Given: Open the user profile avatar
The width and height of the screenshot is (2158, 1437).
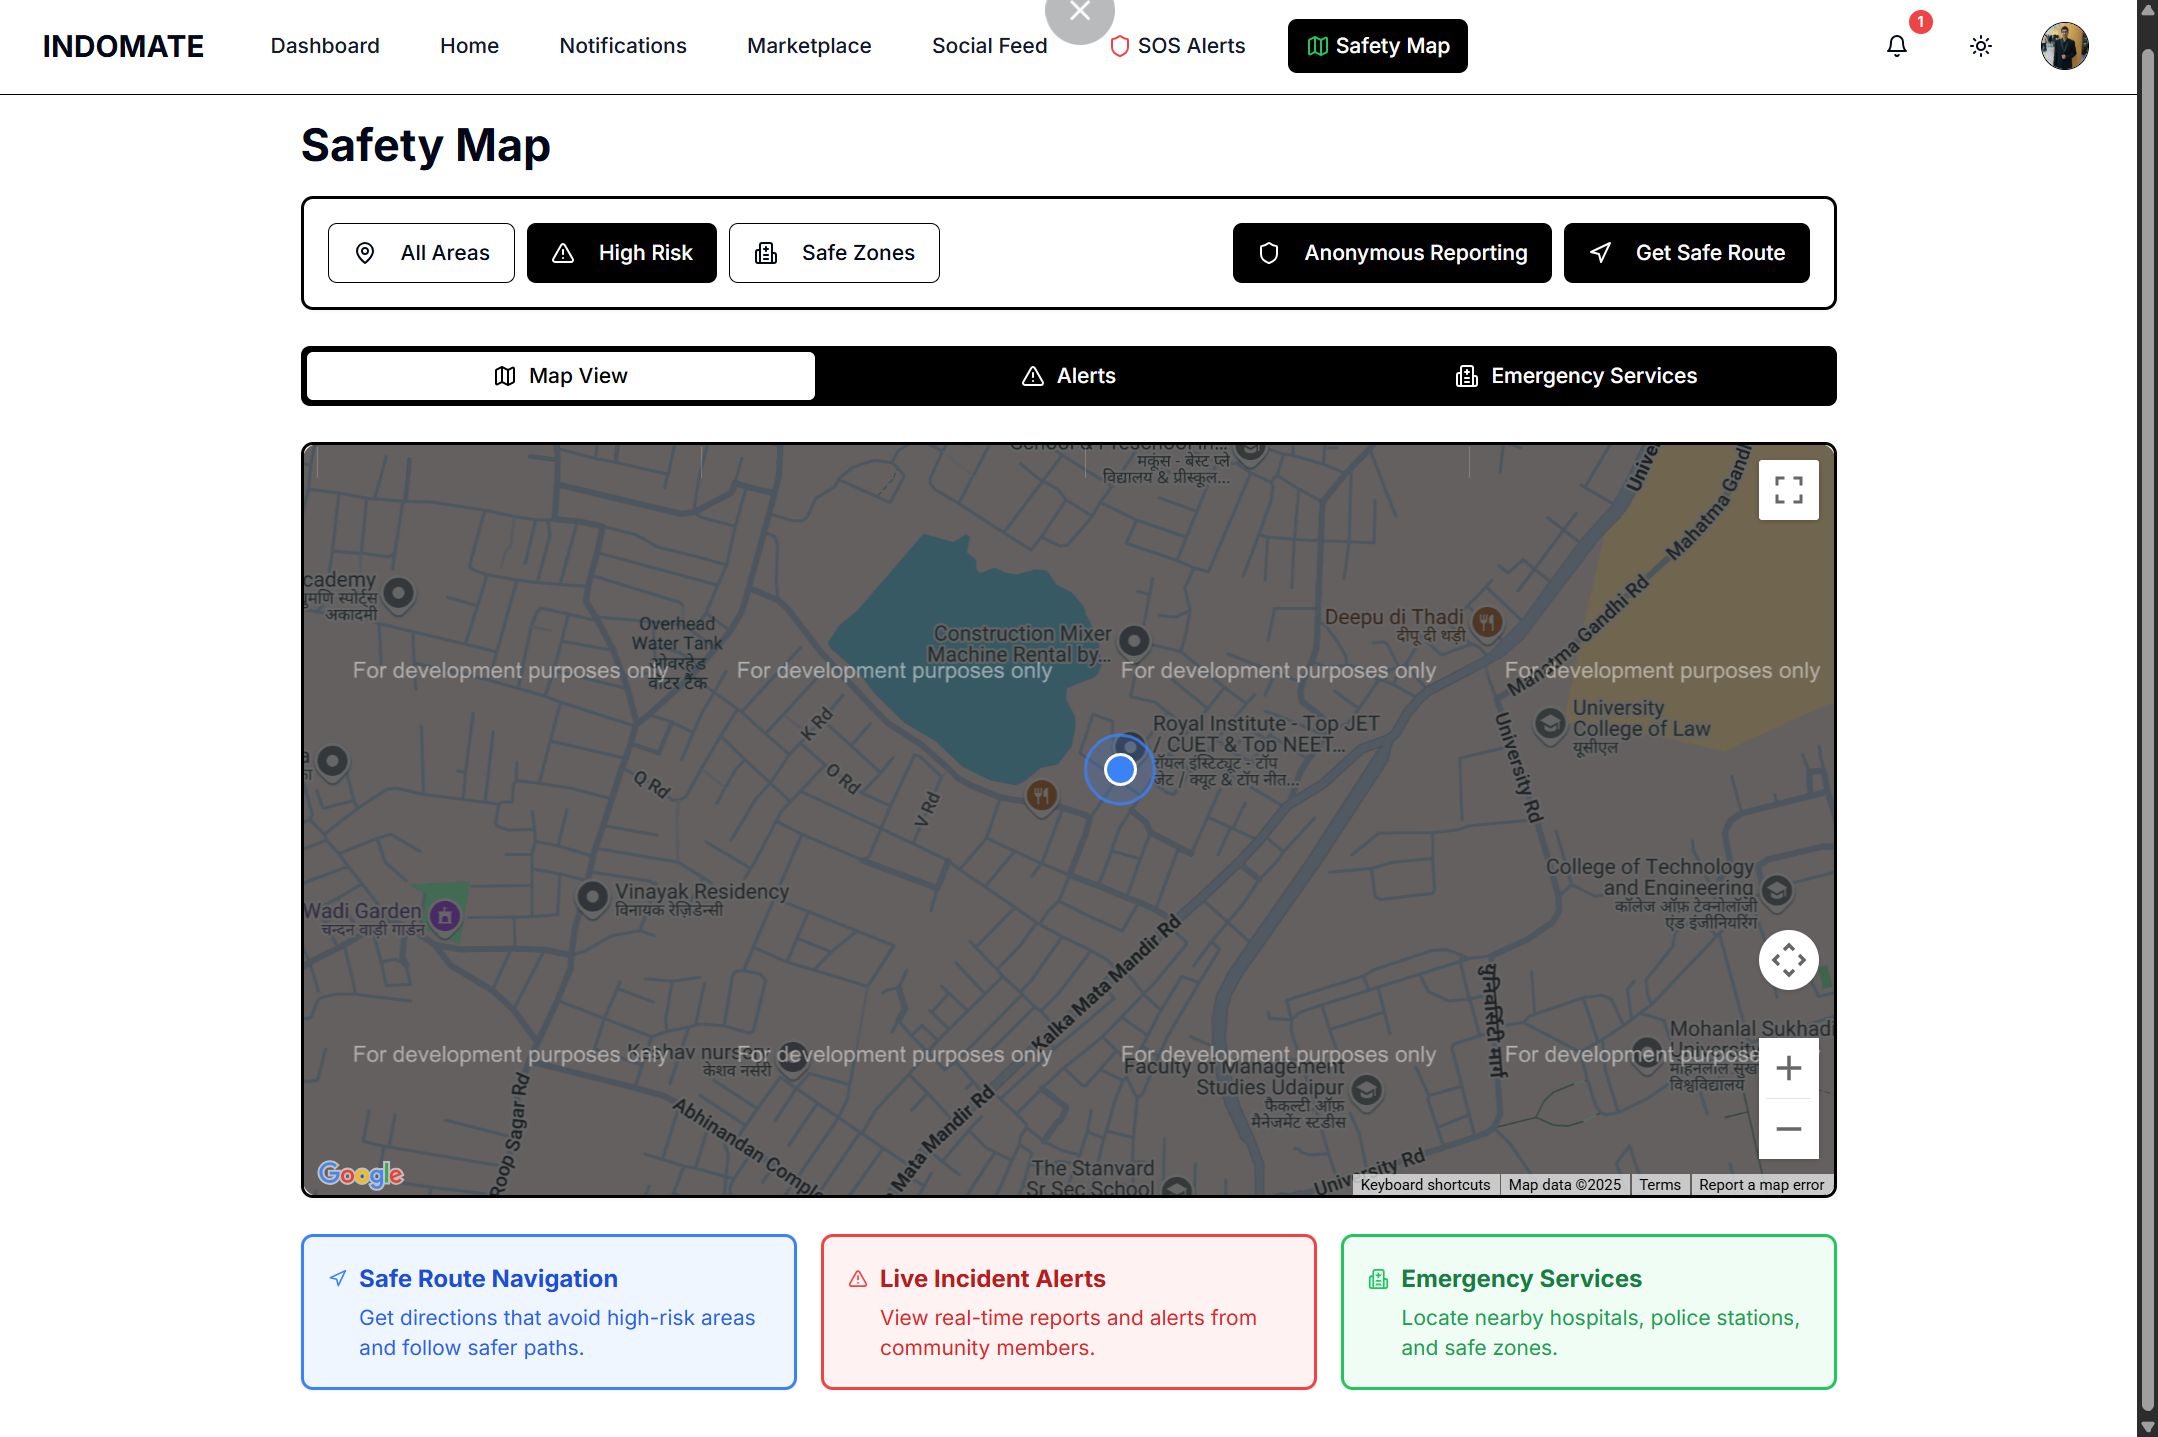Looking at the screenshot, I should [x=2064, y=46].
